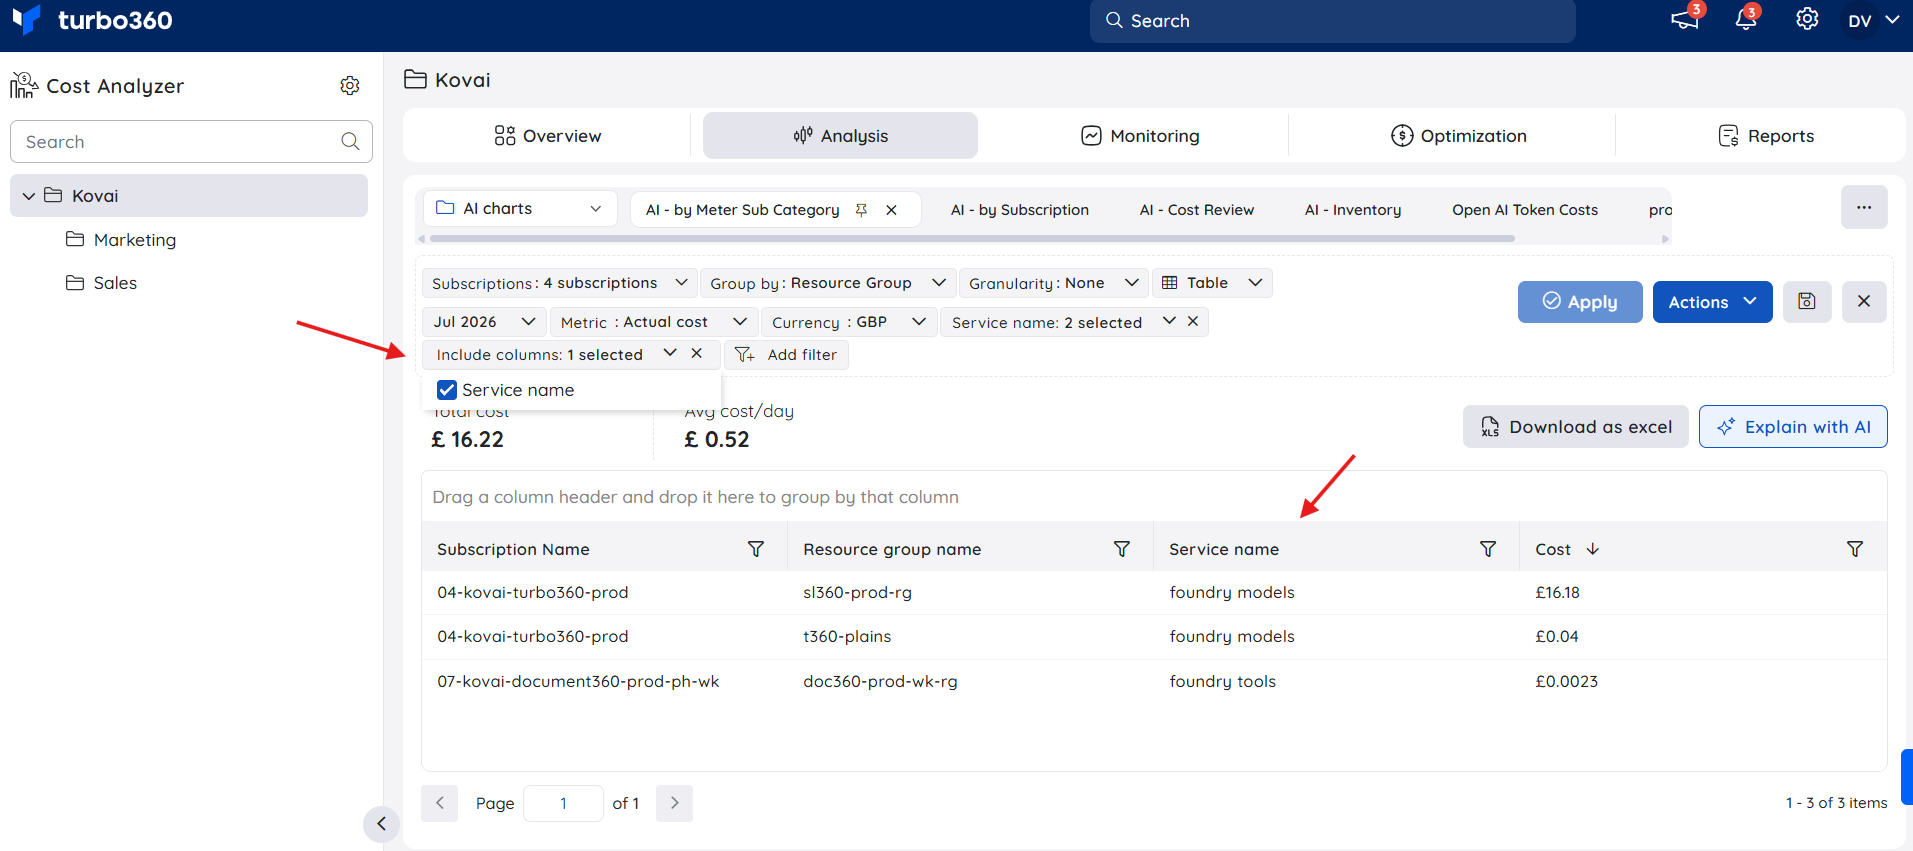Click the Apply button

tap(1580, 302)
